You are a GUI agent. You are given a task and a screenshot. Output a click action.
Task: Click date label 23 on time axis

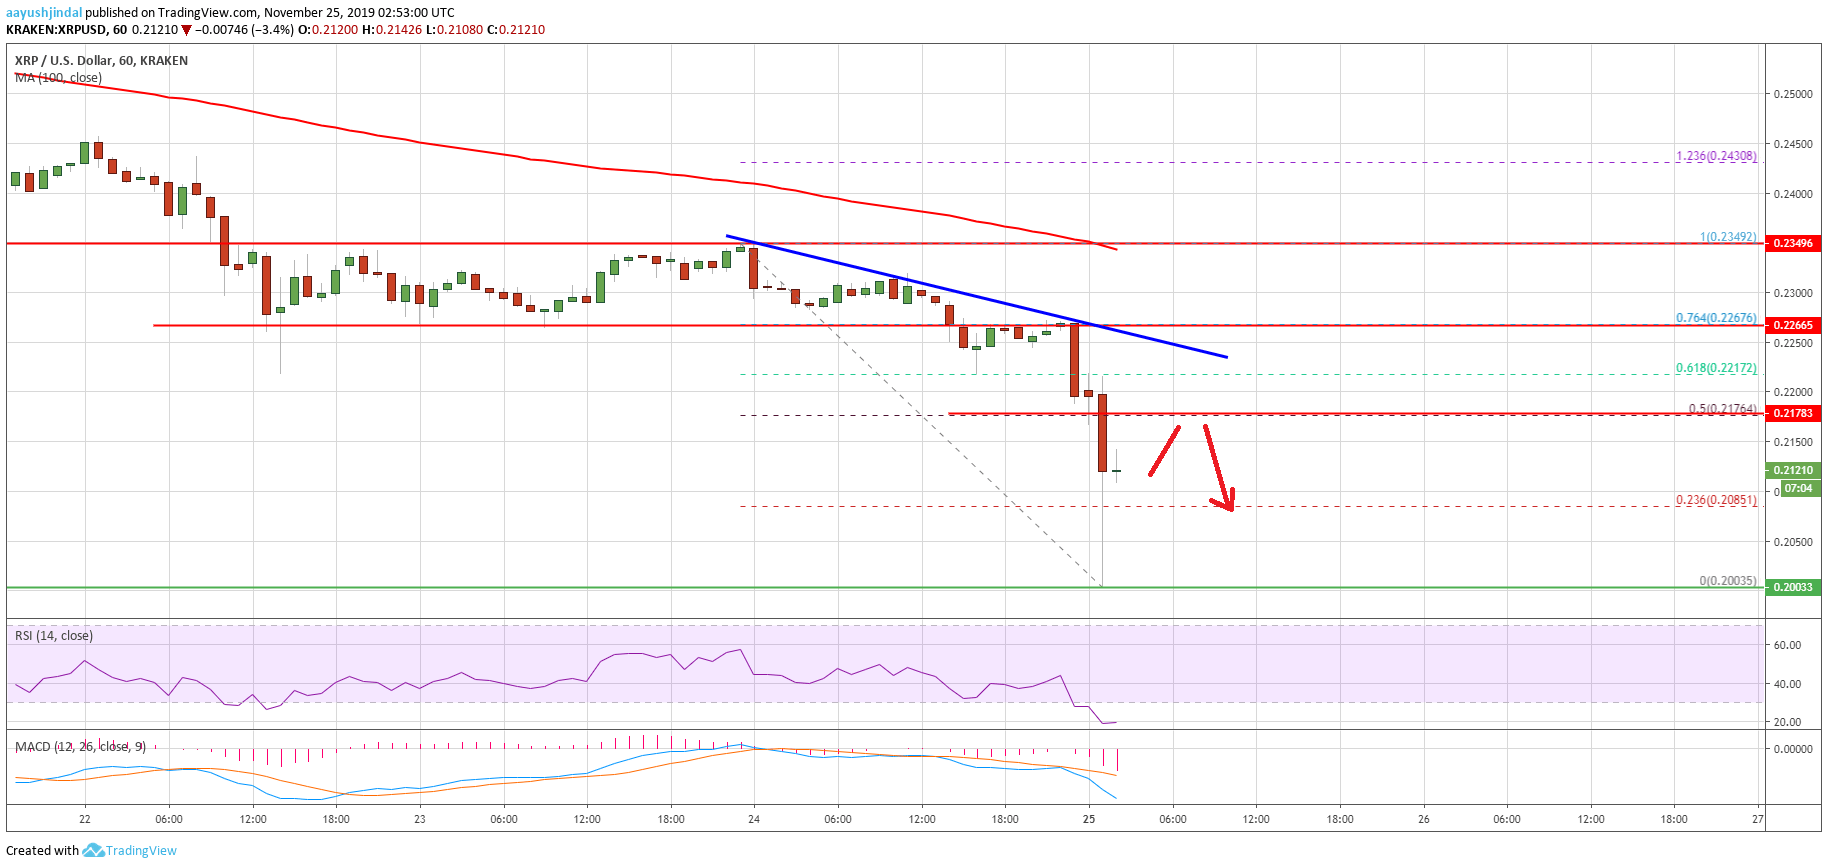[x=420, y=819]
